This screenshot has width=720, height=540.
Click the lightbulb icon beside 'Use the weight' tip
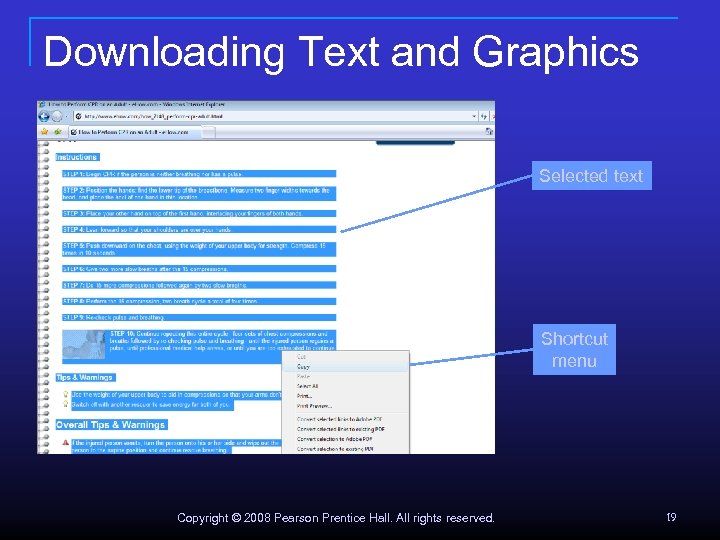66,394
